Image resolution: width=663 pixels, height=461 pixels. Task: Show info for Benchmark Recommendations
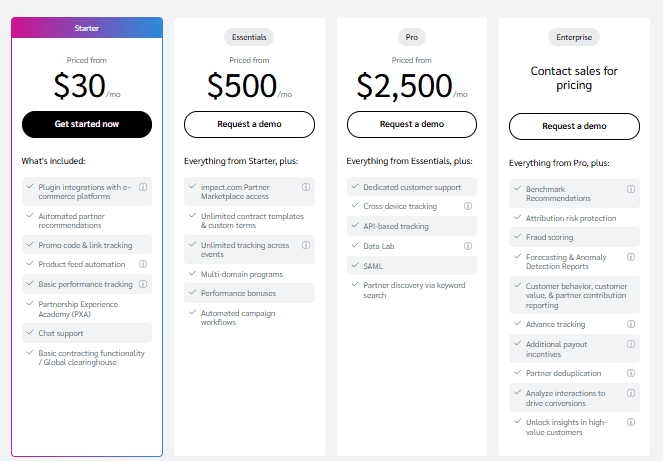pyautogui.click(x=631, y=189)
